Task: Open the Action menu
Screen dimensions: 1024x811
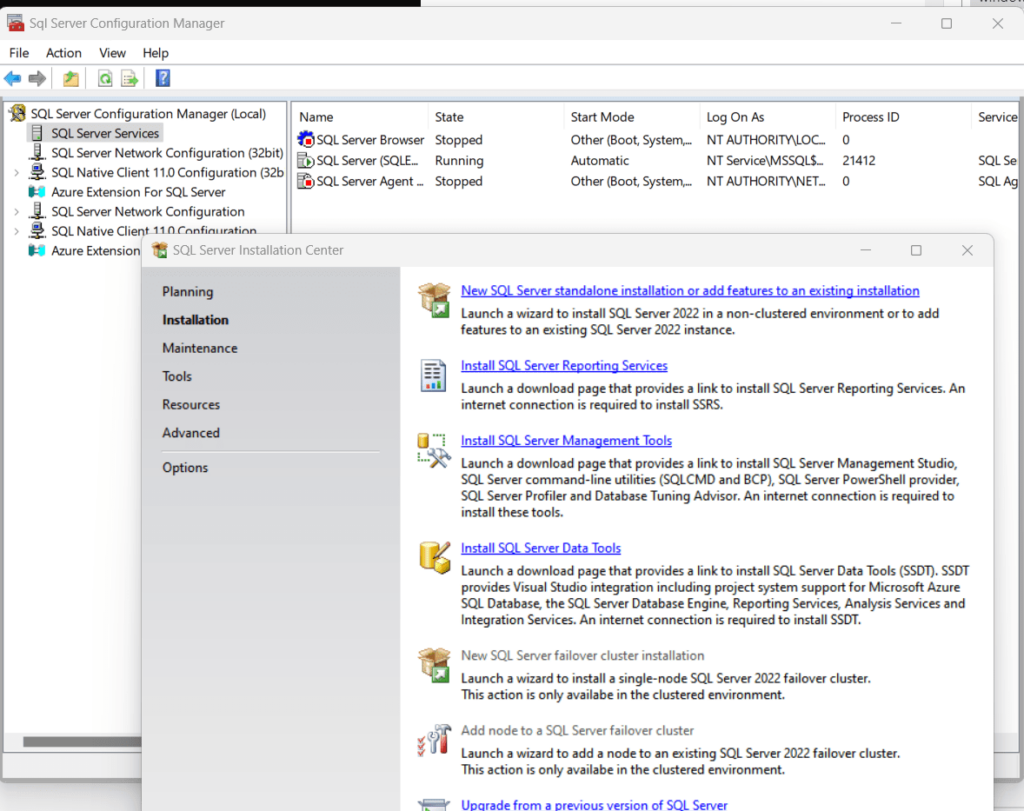Action: (x=63, y=52)
